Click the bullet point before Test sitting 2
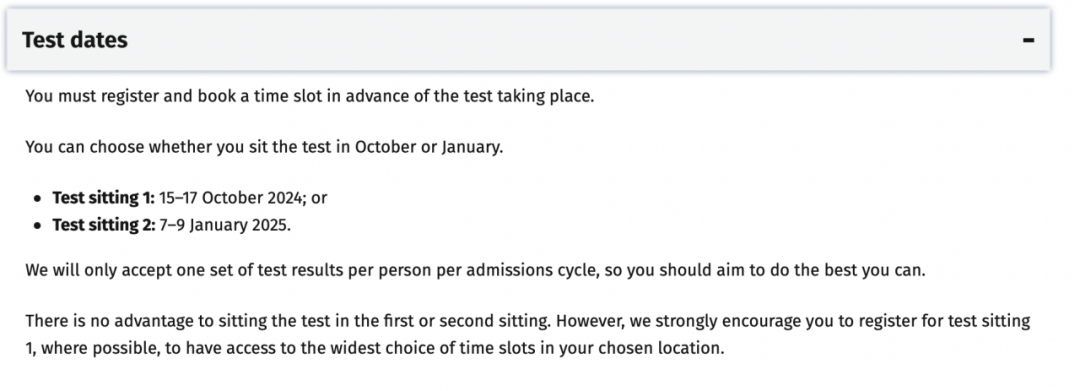This screenshot has width=1080, height=391. coord(37,226)
